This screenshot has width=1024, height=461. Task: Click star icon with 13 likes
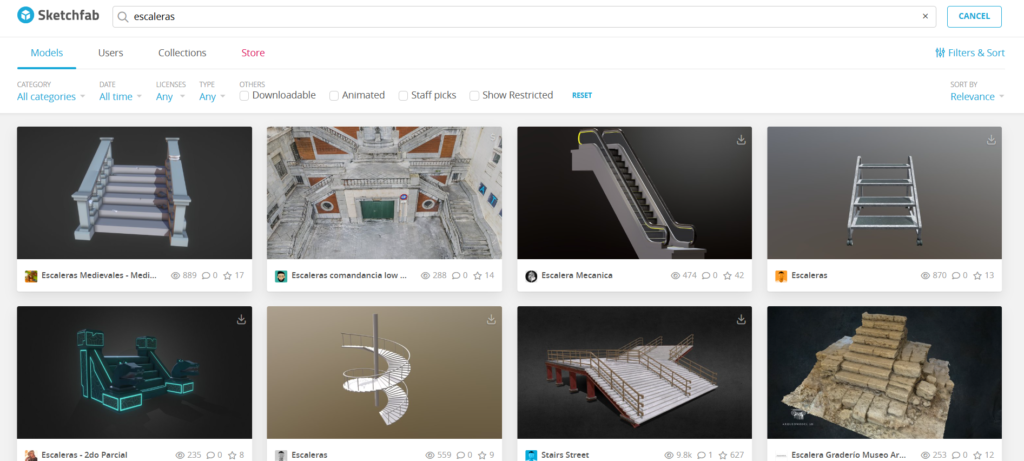tap(978, 276)
